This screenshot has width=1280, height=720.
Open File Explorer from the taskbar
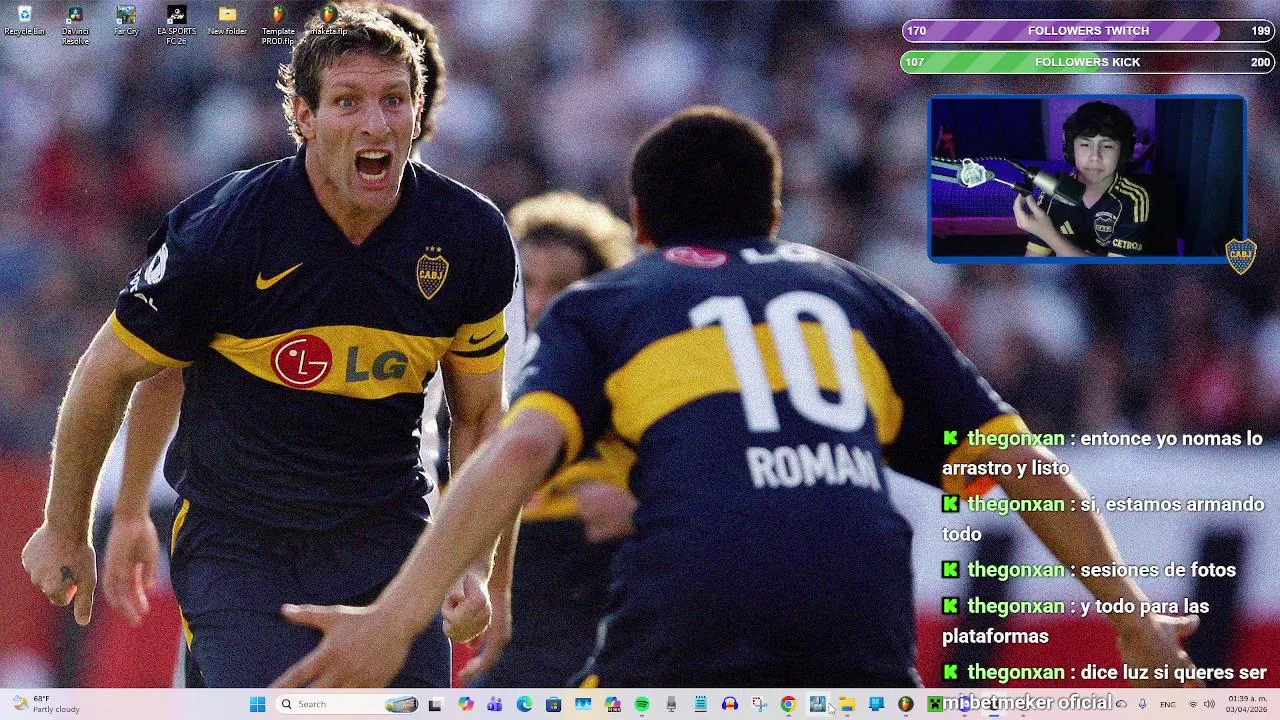(847, 704)
